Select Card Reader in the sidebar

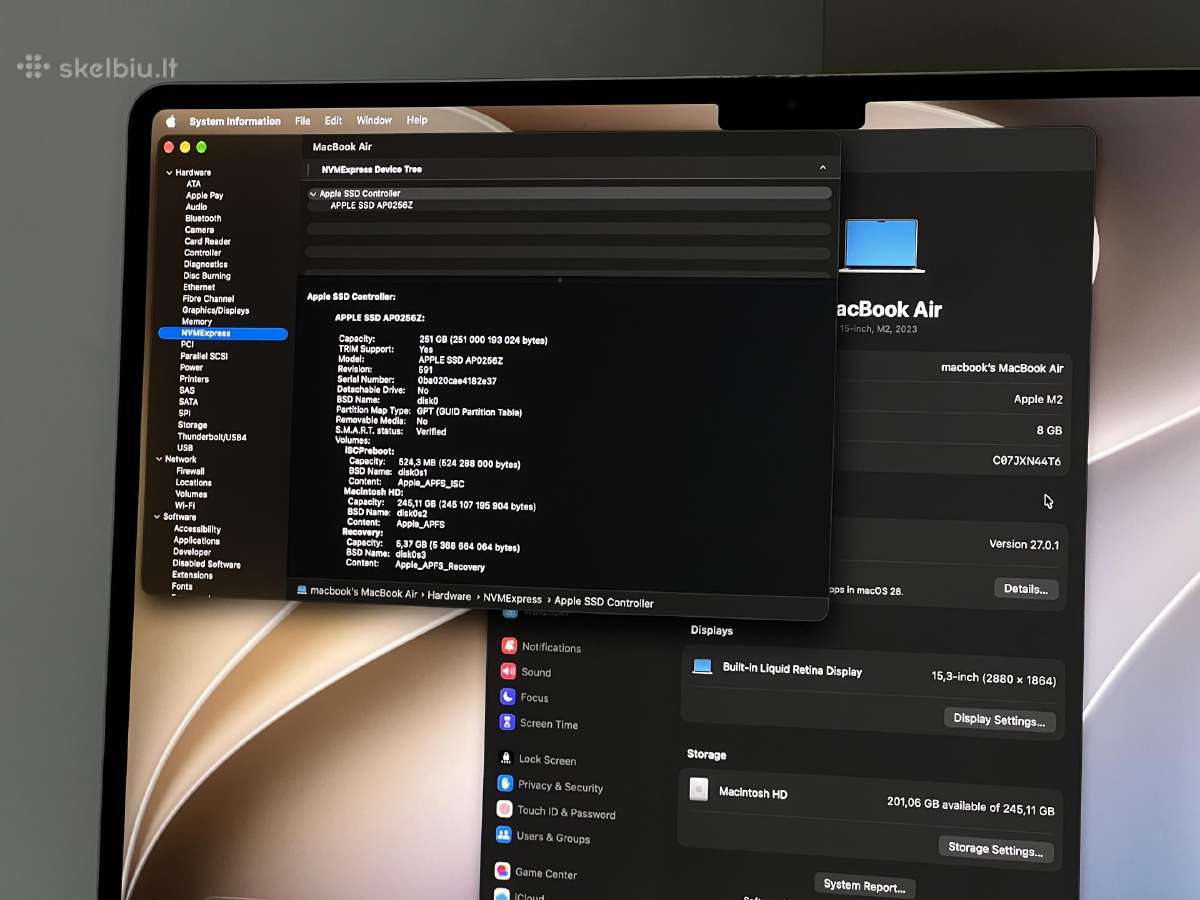[x=207, y=241]
